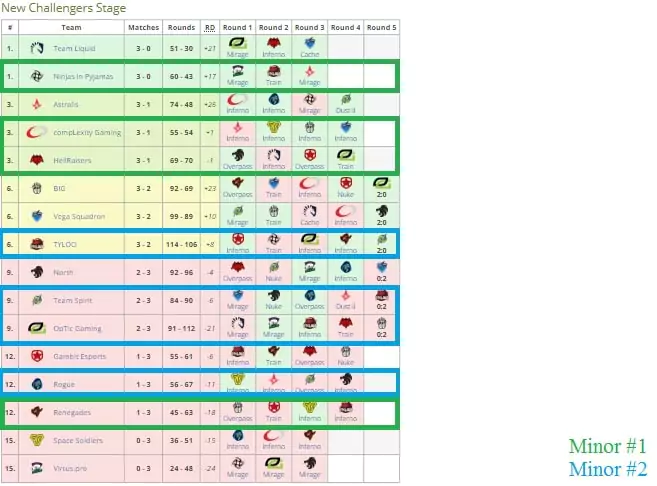
Task: Click the Team Liquid logo beside its name
Action: [x=37, y=48]
